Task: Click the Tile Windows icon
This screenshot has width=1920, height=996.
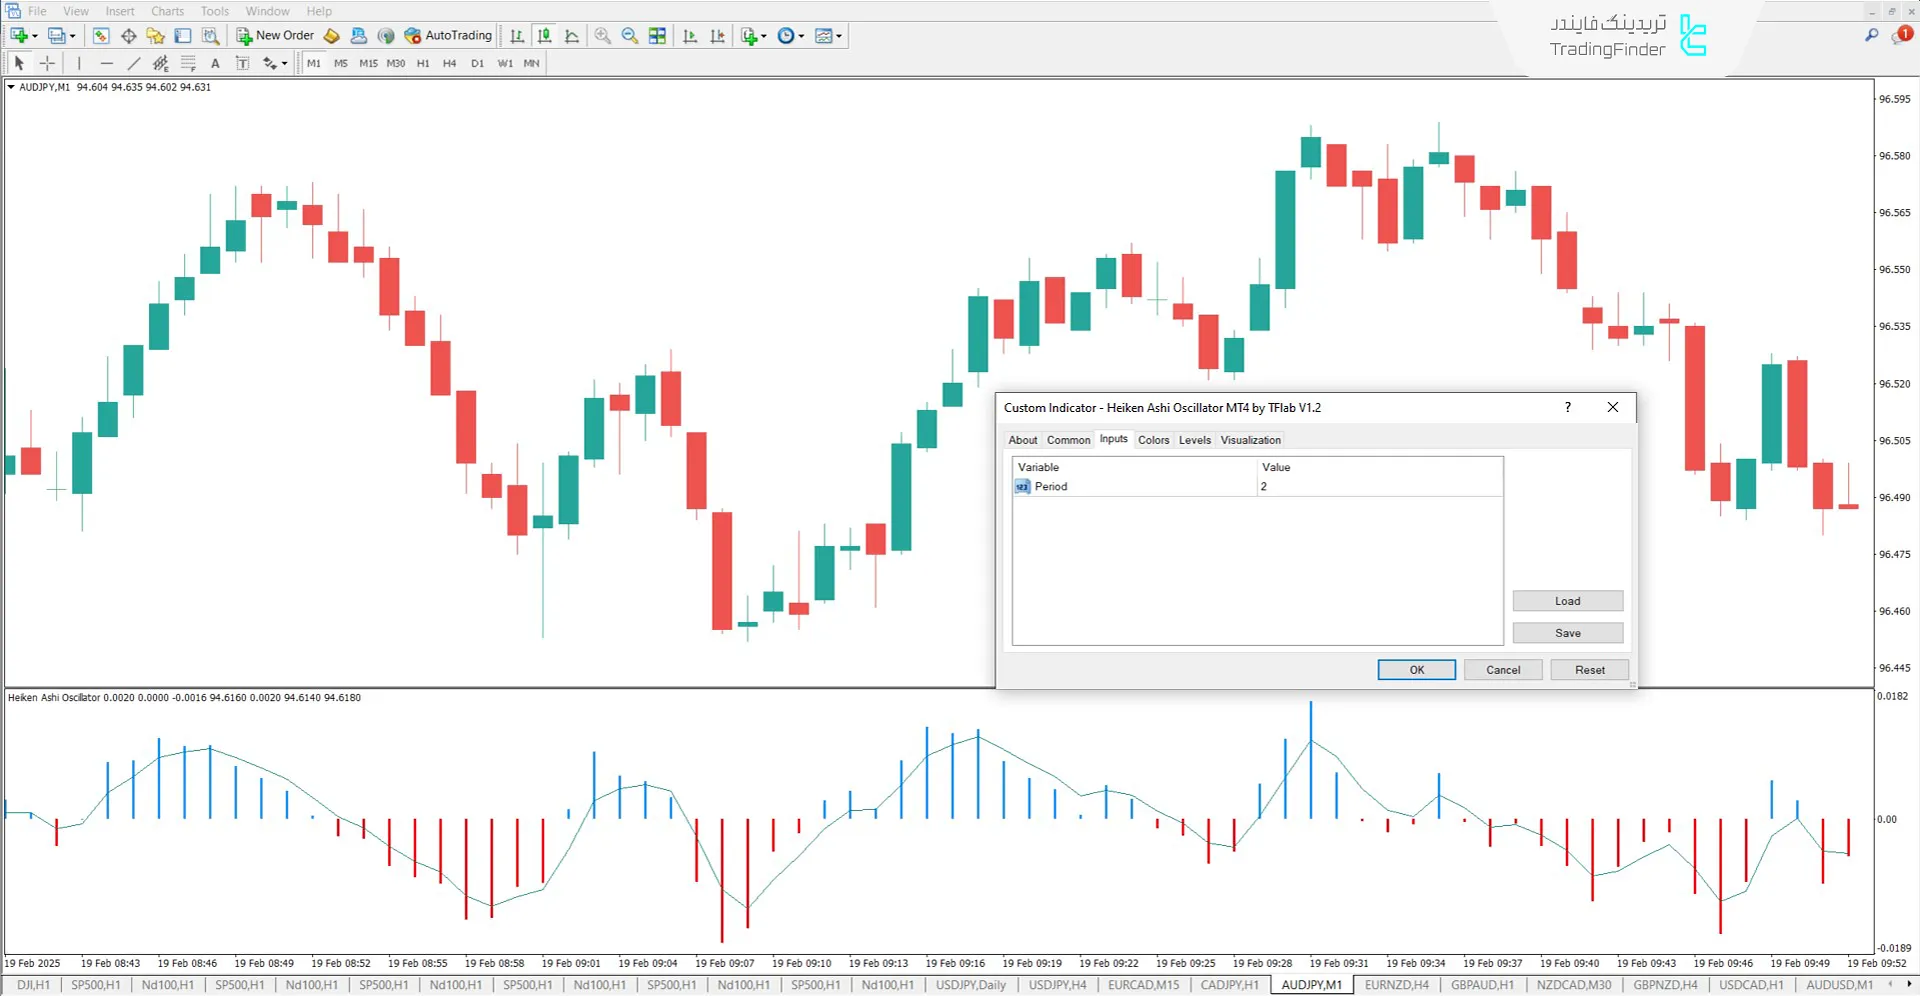Action: coord(657,36)
